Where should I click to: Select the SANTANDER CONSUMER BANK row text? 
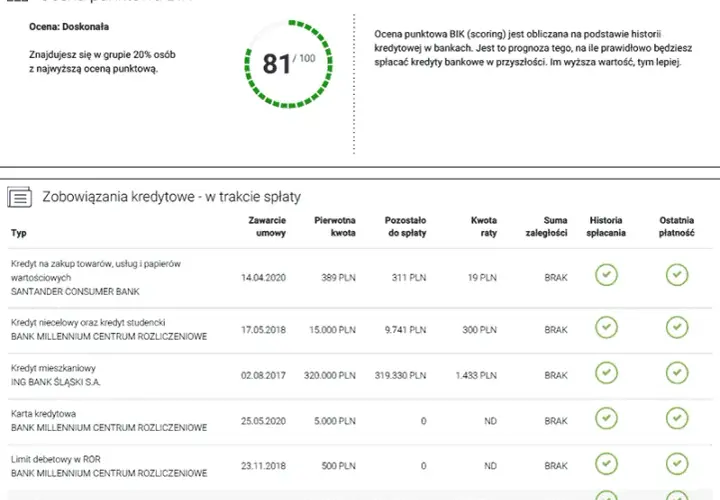coord(75,292)
